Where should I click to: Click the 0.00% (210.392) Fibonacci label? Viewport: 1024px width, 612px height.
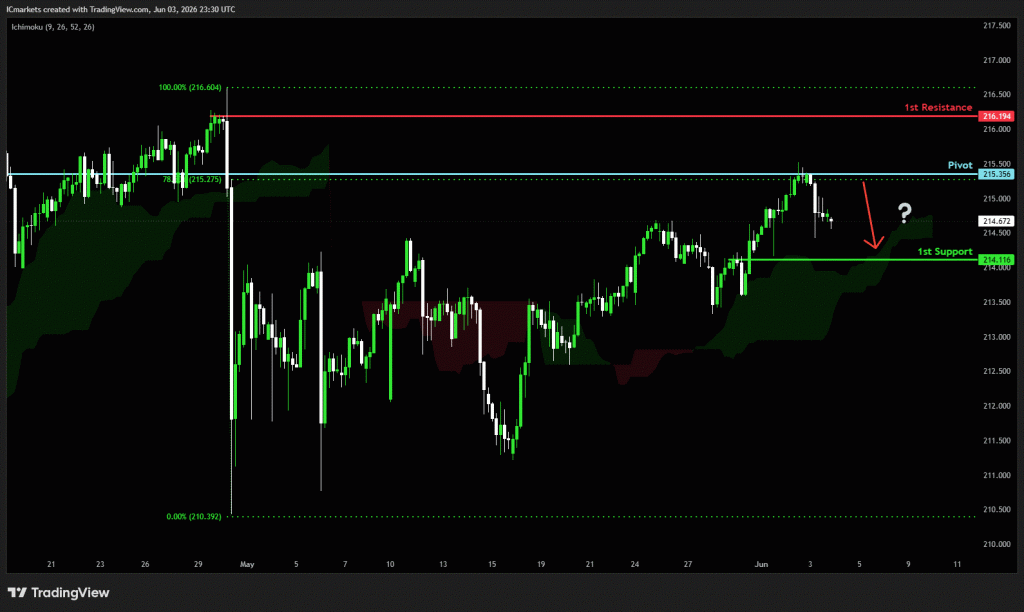194,517
